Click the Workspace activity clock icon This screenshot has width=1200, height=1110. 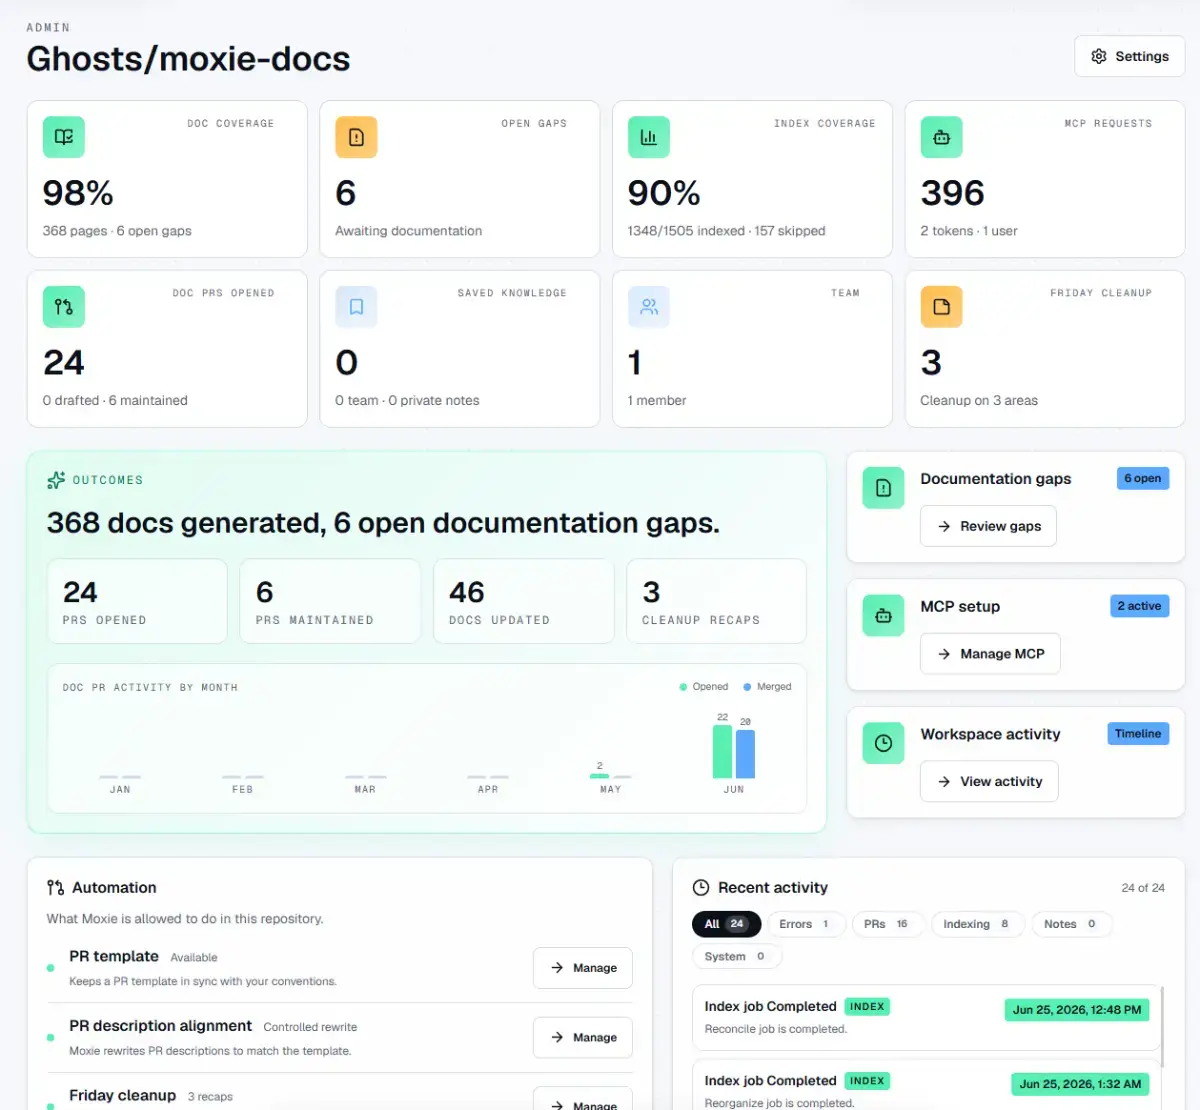click(x=883, y=743)
